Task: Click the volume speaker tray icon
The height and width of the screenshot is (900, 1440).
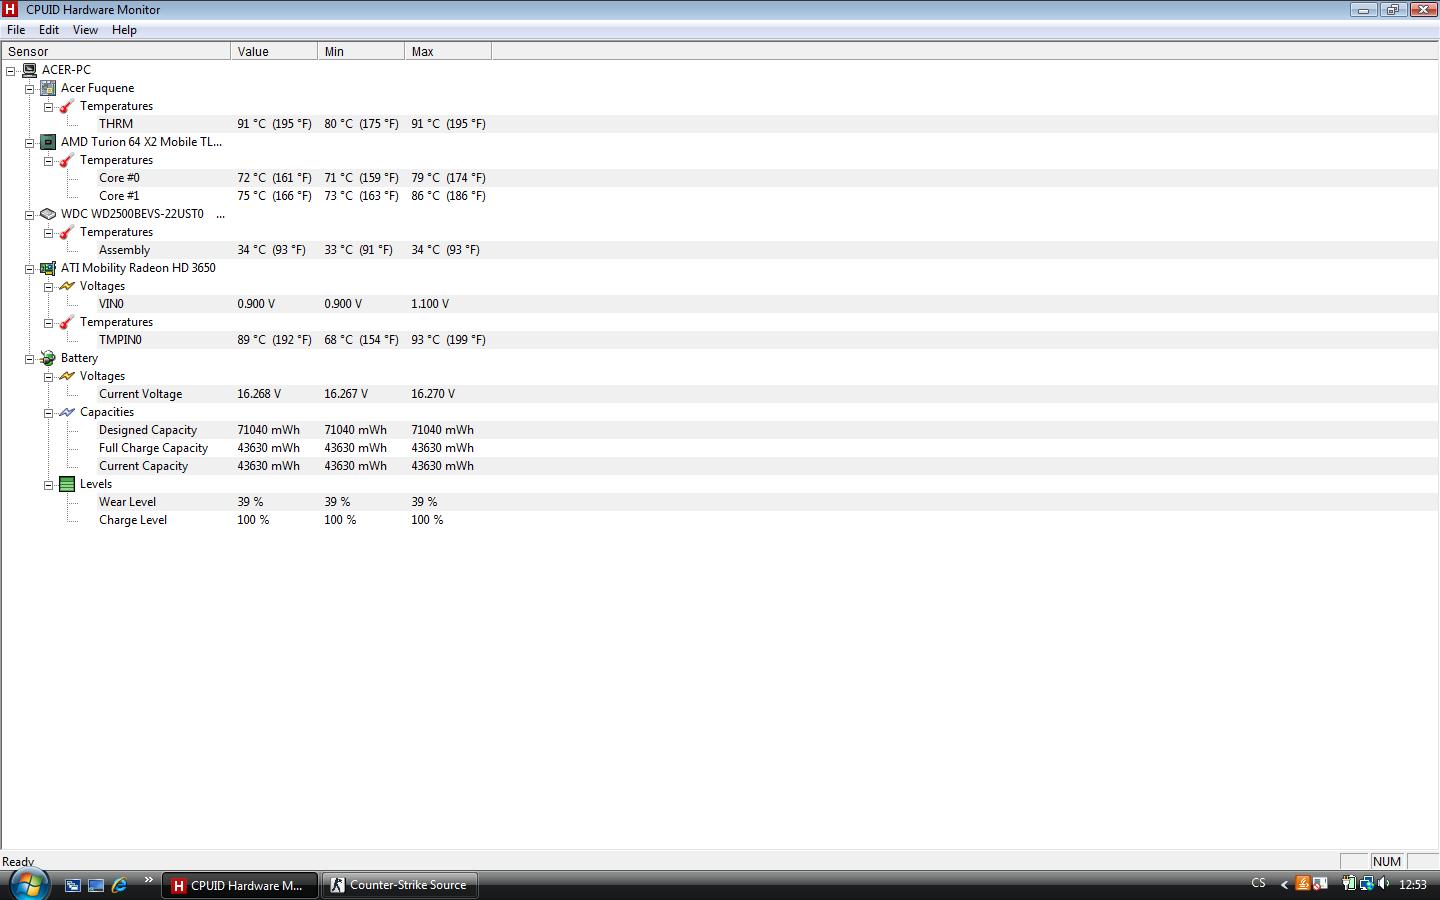Action: click(1384, 883)
